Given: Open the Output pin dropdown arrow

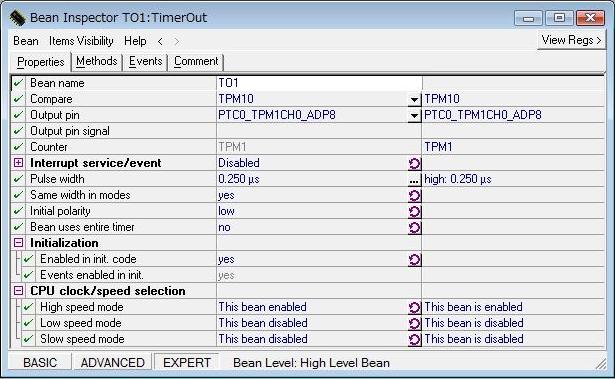Looking at the screenshot, I should click(x=414, y=116).
